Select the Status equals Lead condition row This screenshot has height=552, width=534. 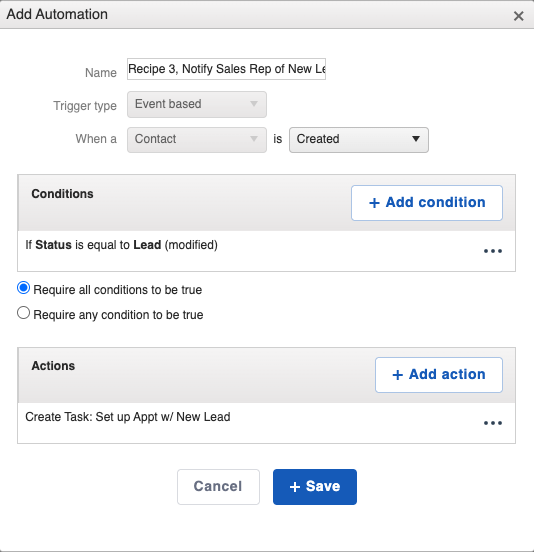(x=266, y=251)
